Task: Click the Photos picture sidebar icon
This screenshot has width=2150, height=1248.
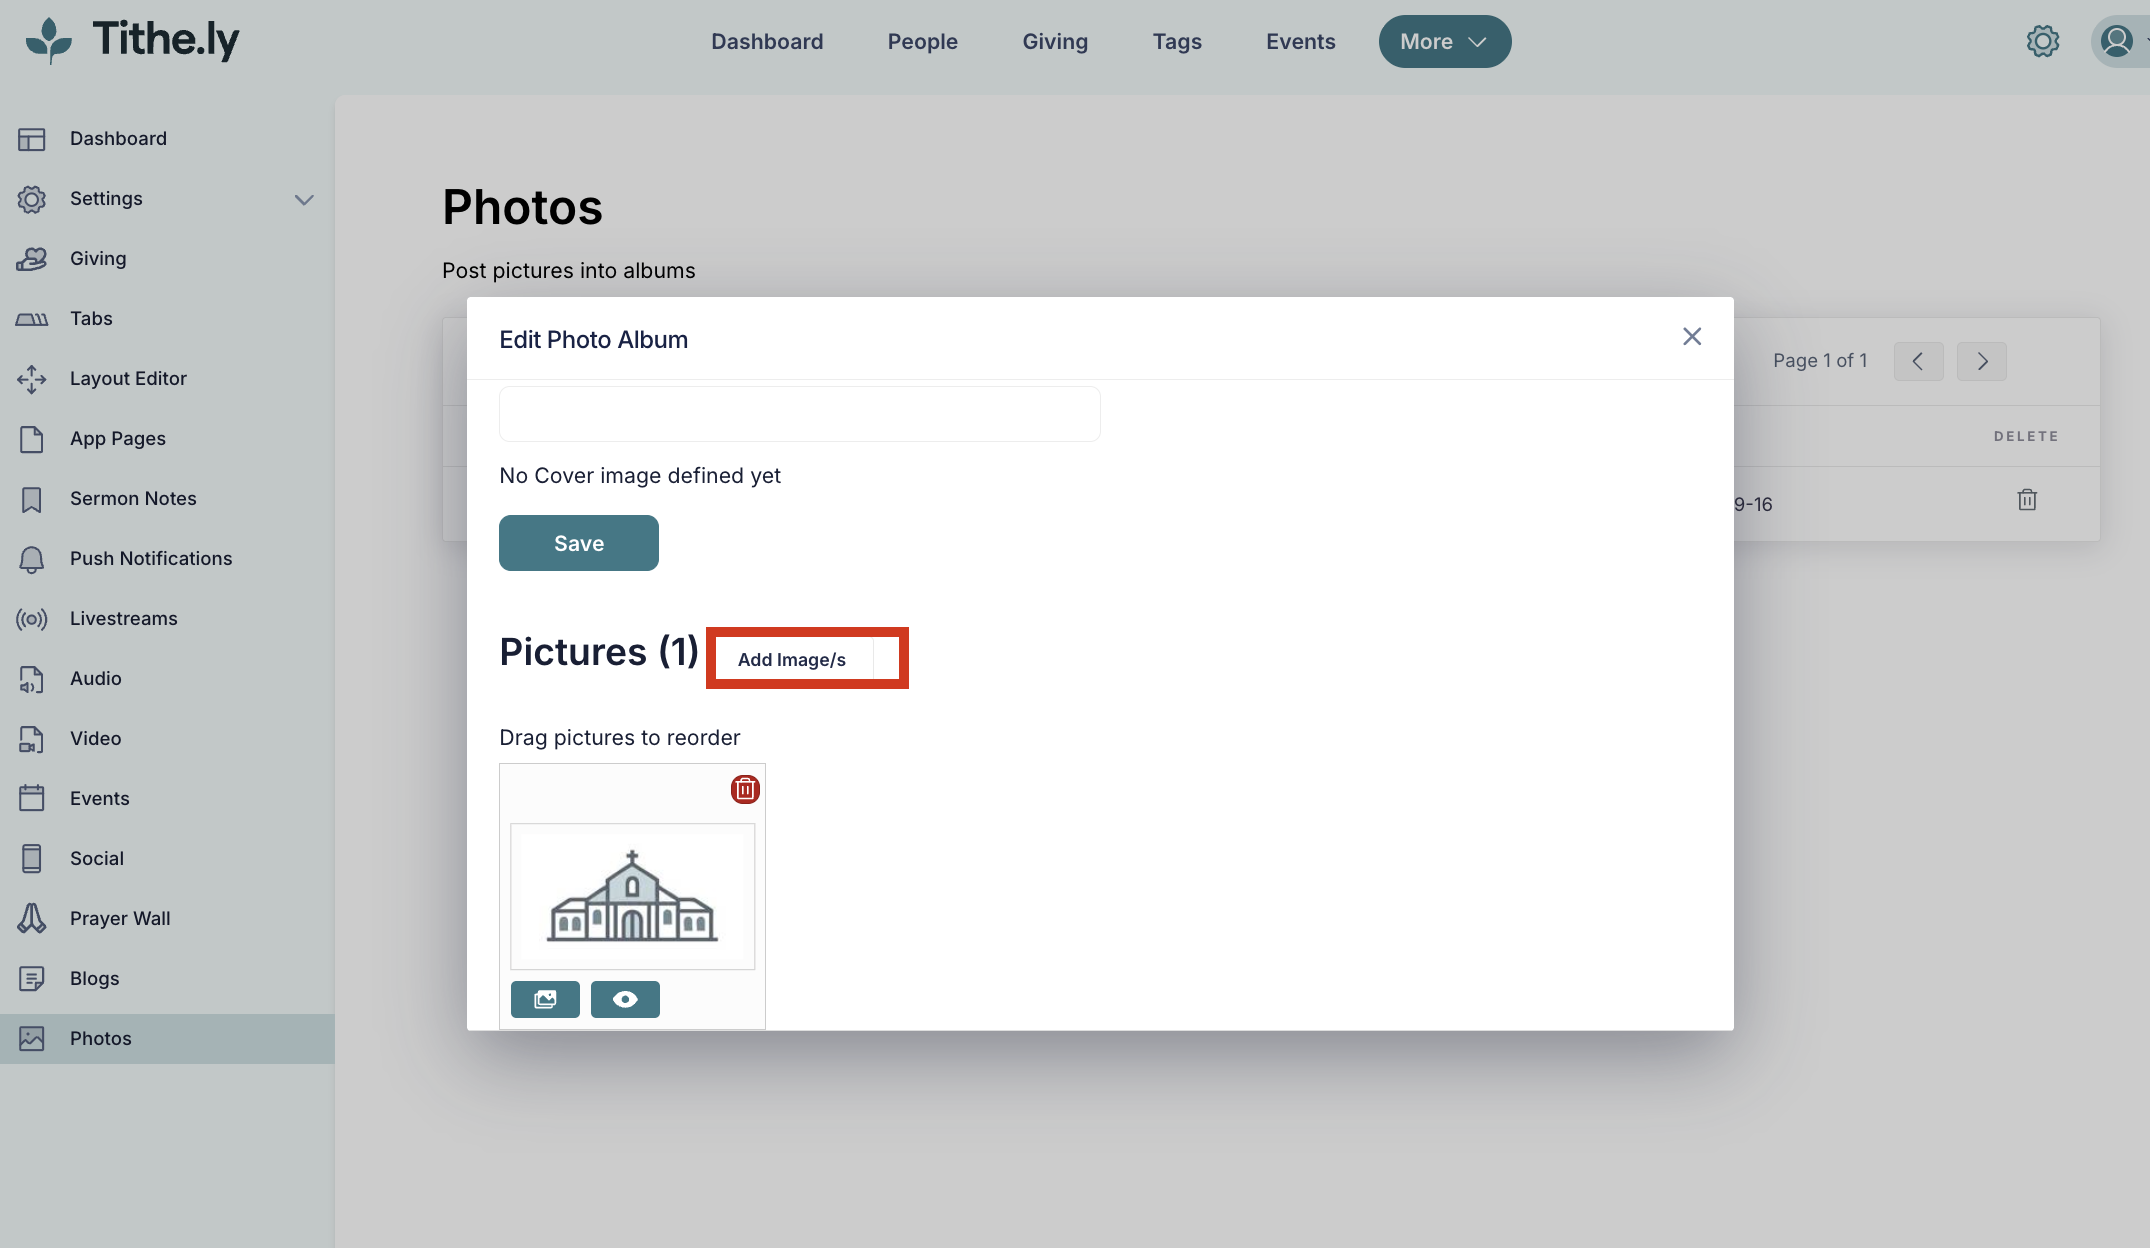Action: [x=31, y=1038]
